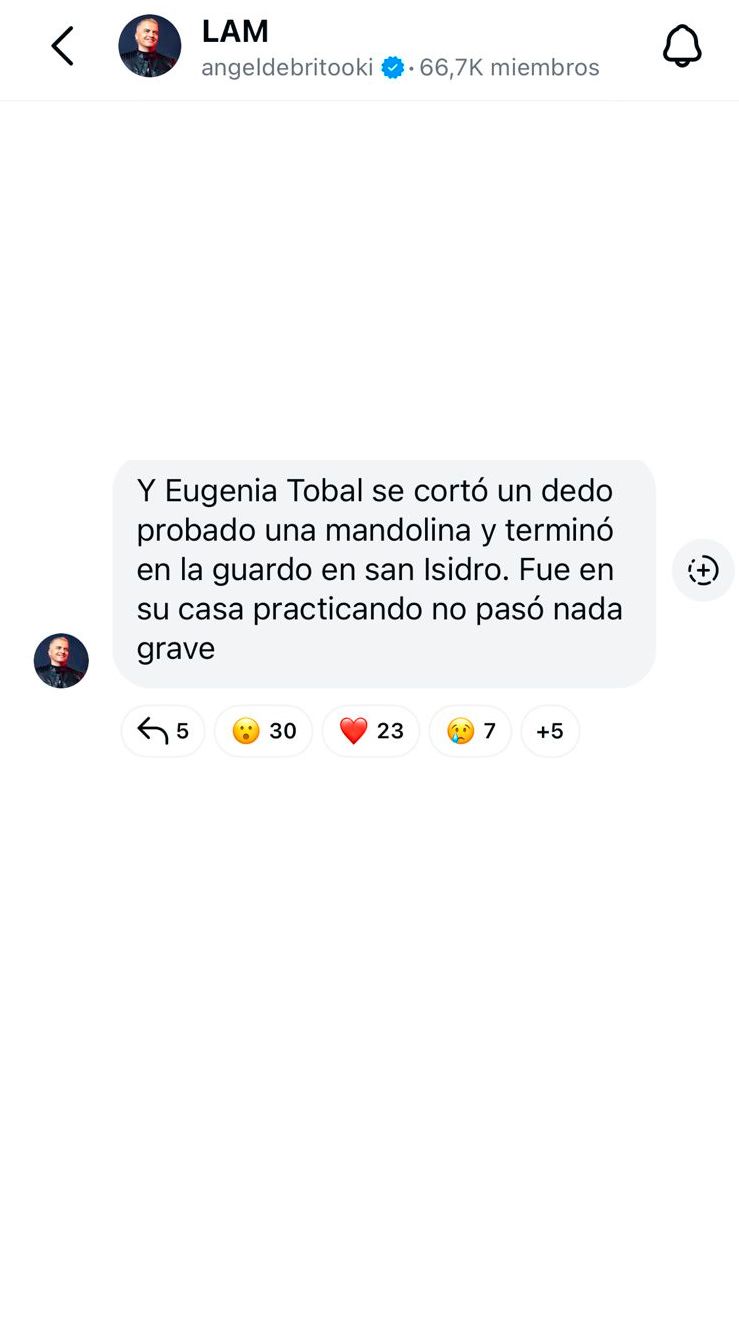Open the LAM channel title

point(235,31)
